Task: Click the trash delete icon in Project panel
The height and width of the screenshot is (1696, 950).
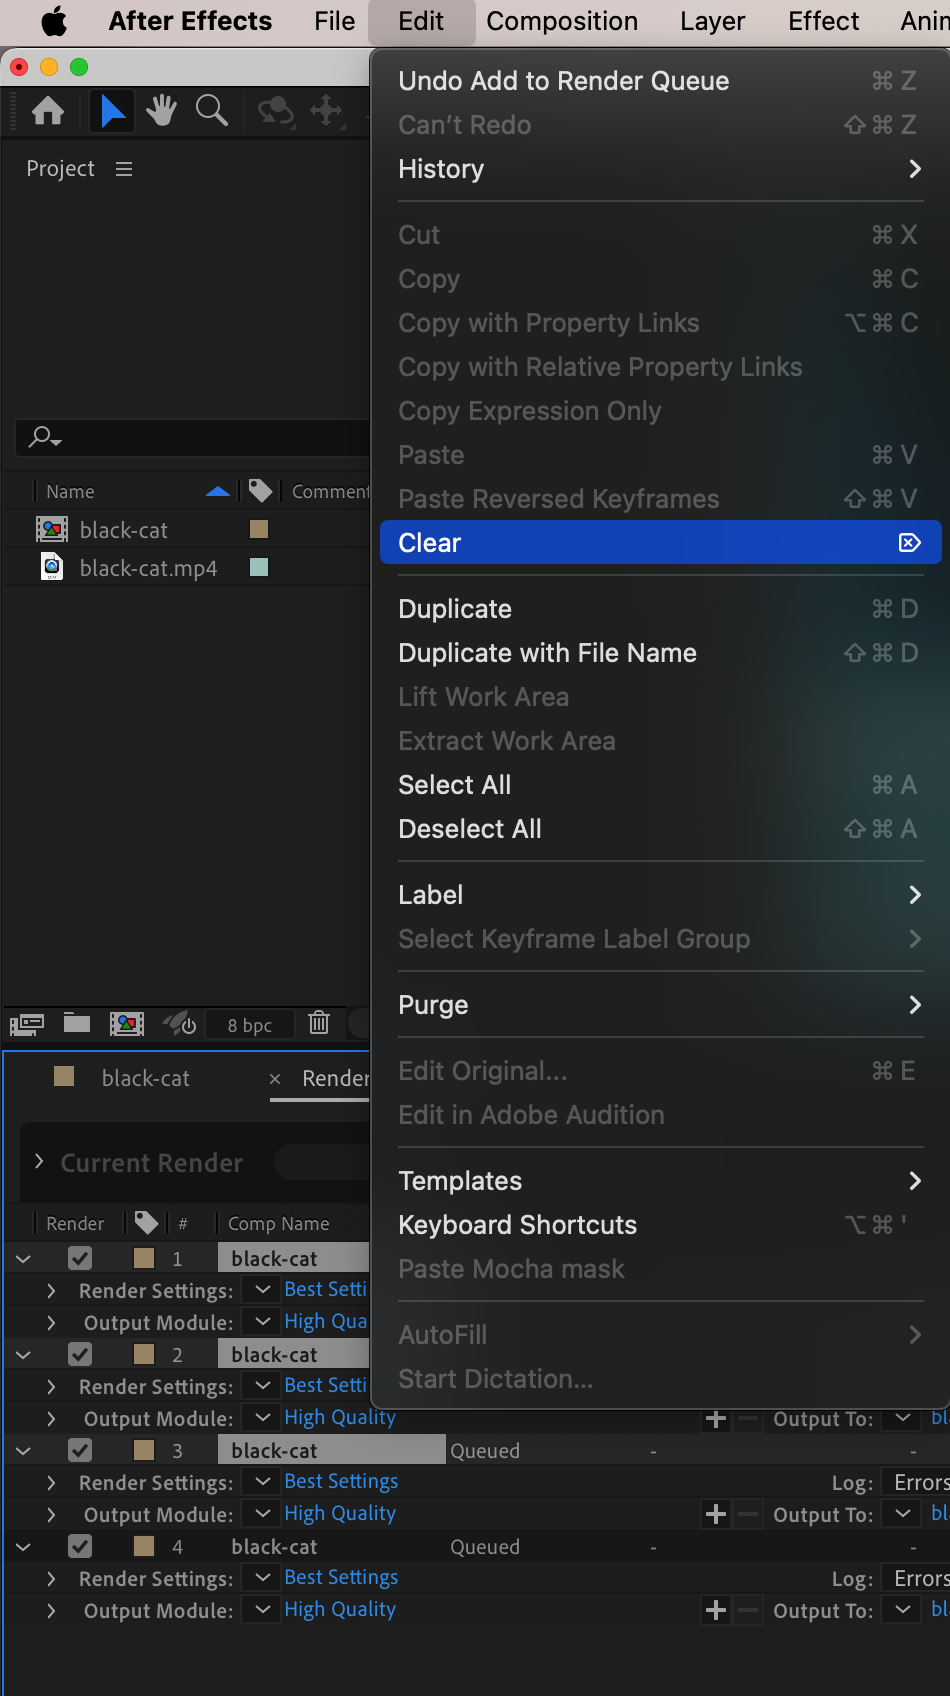Action: point(319,1023)
